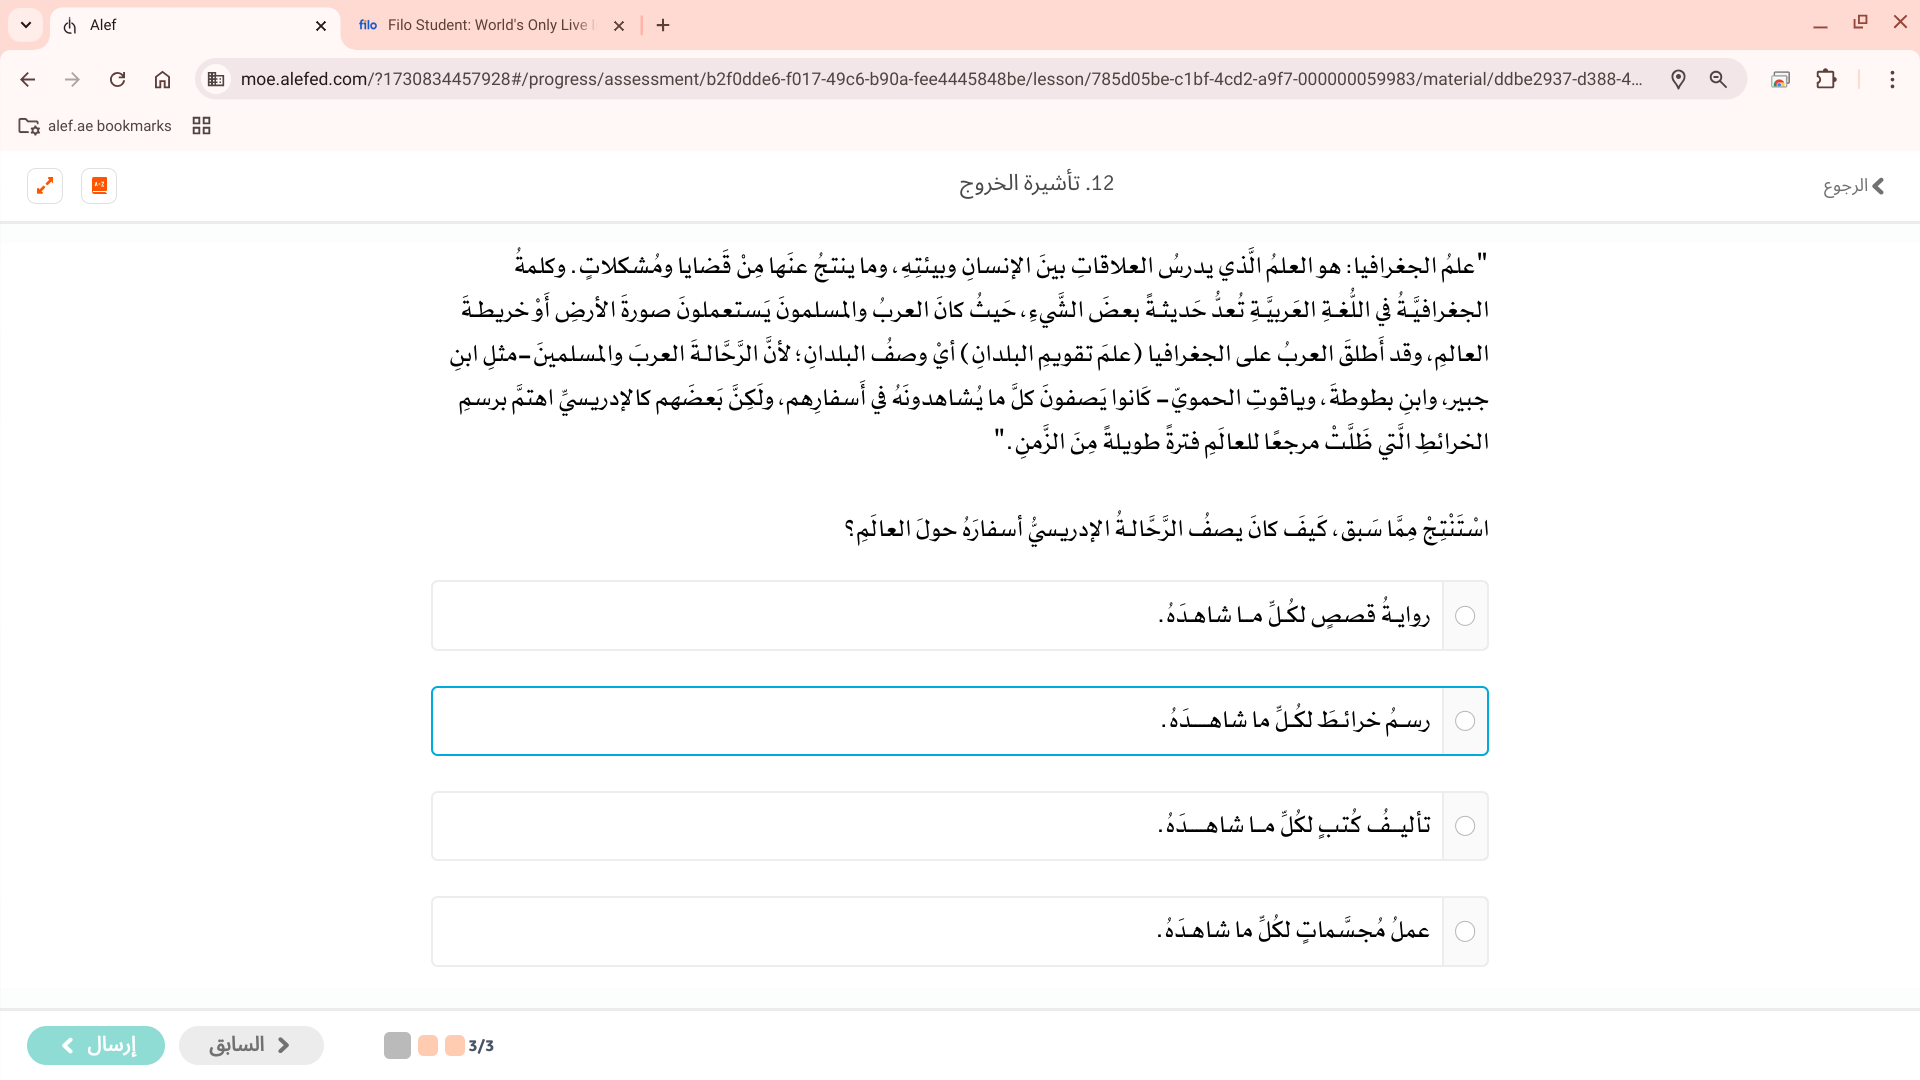Image resolution: width=1920 pixels, height=1080 pixels.
Task: Select radio for تأليف كتب answer
Action: pyautogui.click(x=1465, y=826)
